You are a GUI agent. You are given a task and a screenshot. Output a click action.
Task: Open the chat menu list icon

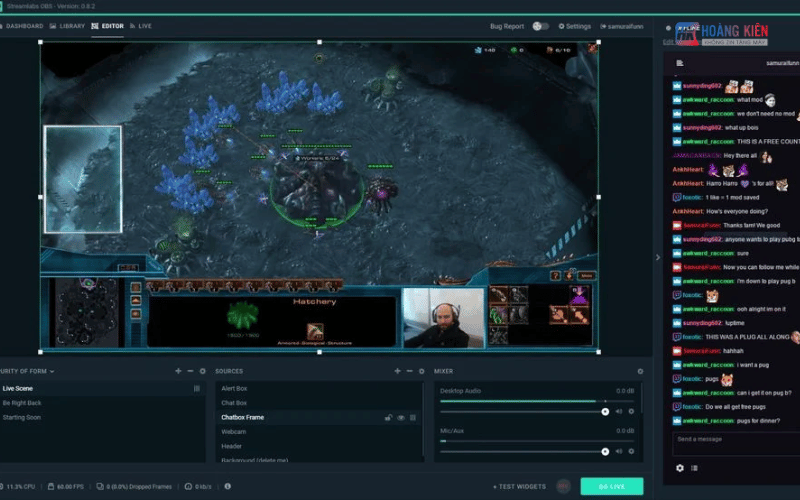coord(680,63)
